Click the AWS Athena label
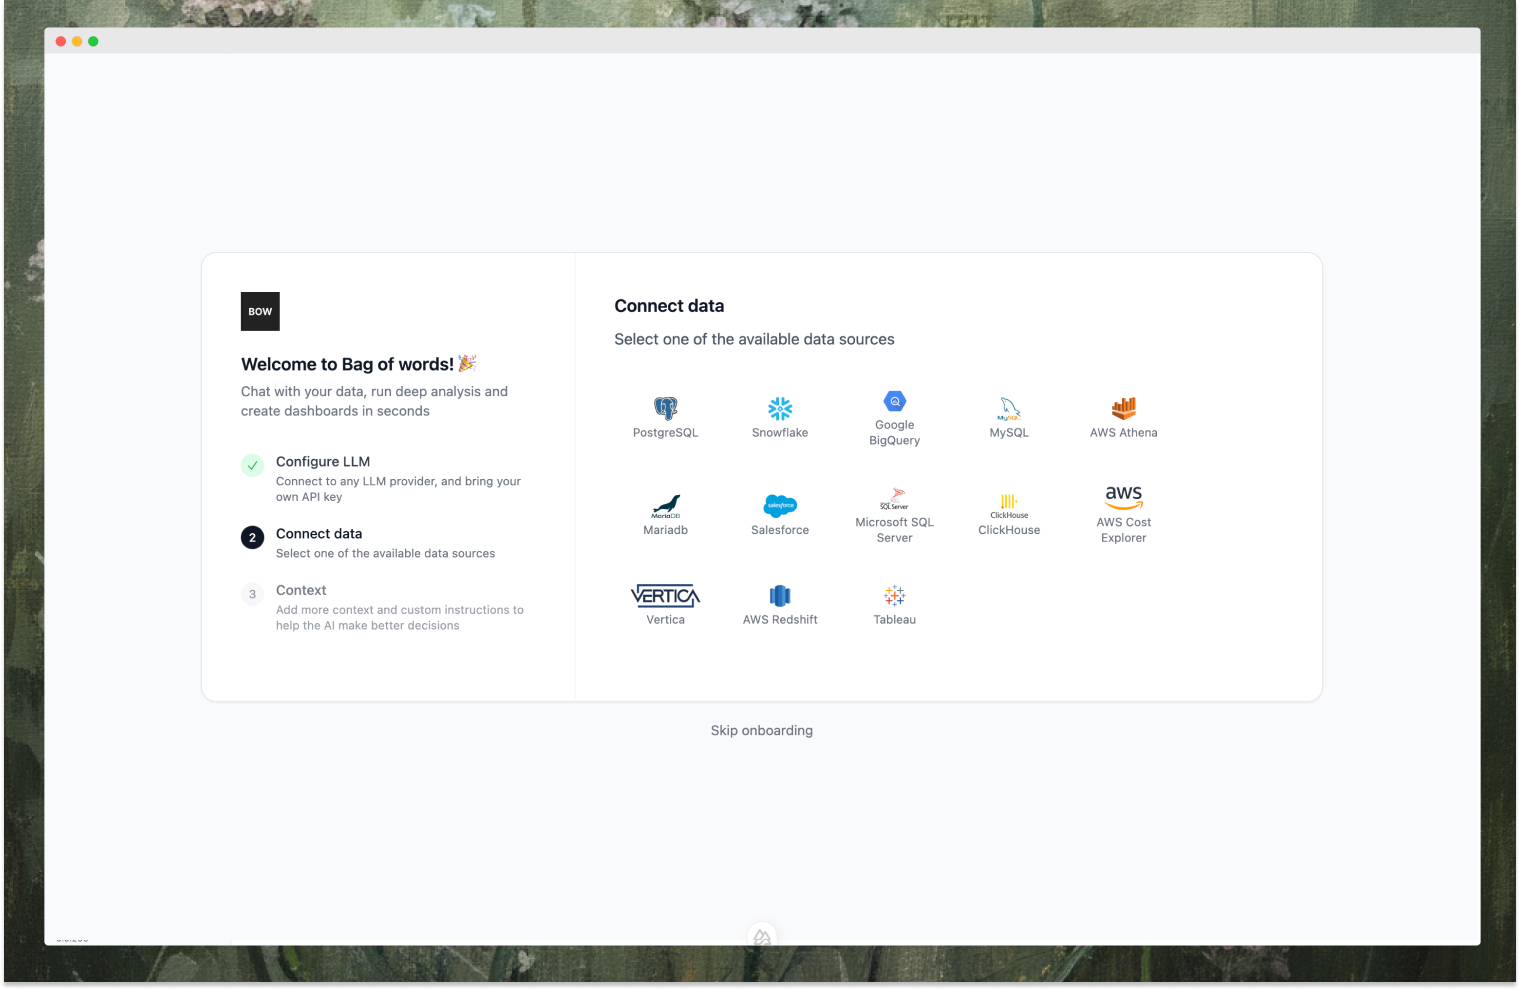Viewport: 1520px width, 990px height. [1124, 433]
